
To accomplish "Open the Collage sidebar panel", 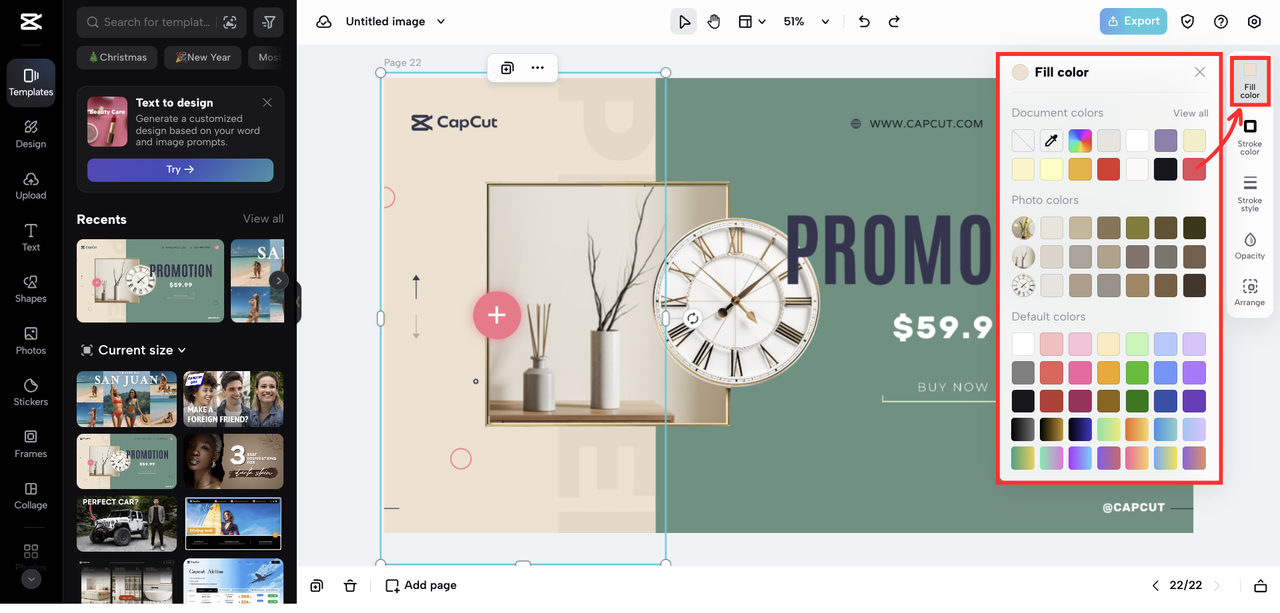I will coord(31,495).
